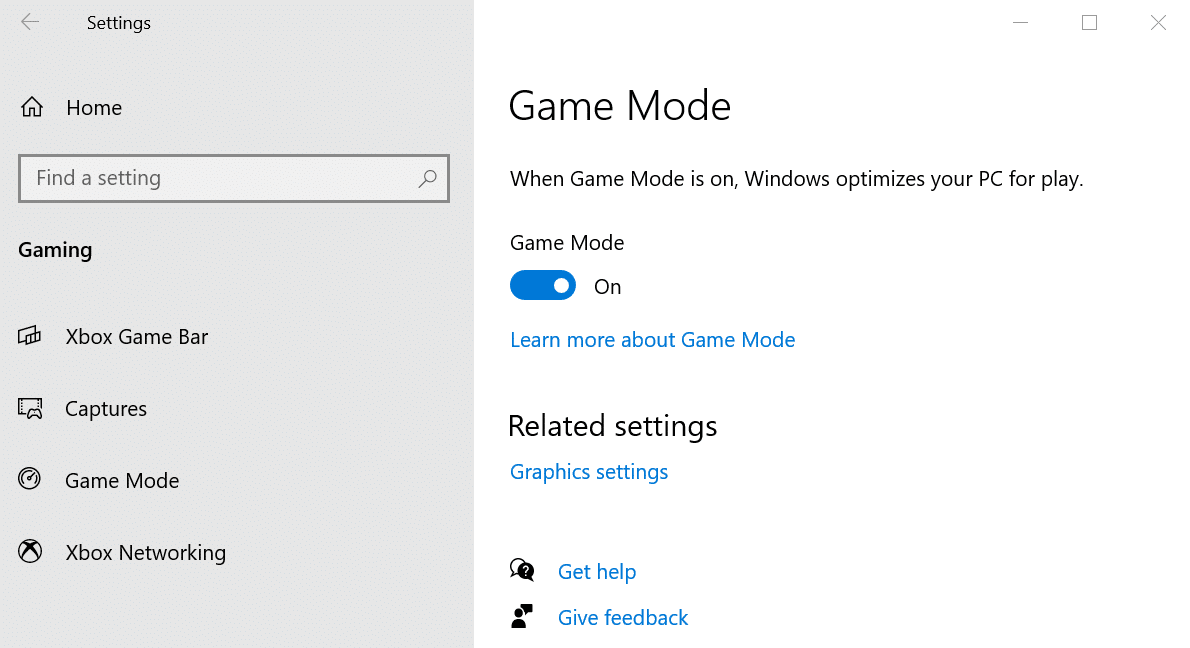The width and height of the screenshot is (1190, 648).
Task: Go to Settings Home
Action: [94, 108]
